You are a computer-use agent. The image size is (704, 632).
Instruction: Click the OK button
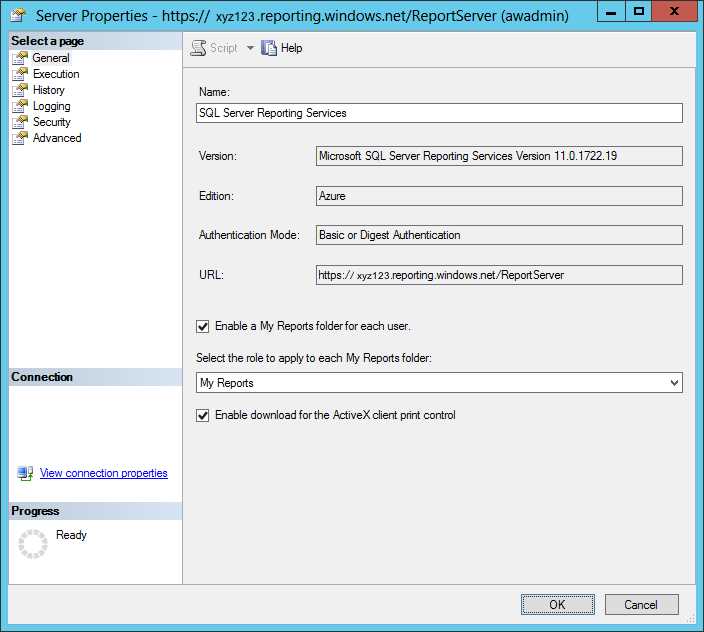[x=558, y=605]
